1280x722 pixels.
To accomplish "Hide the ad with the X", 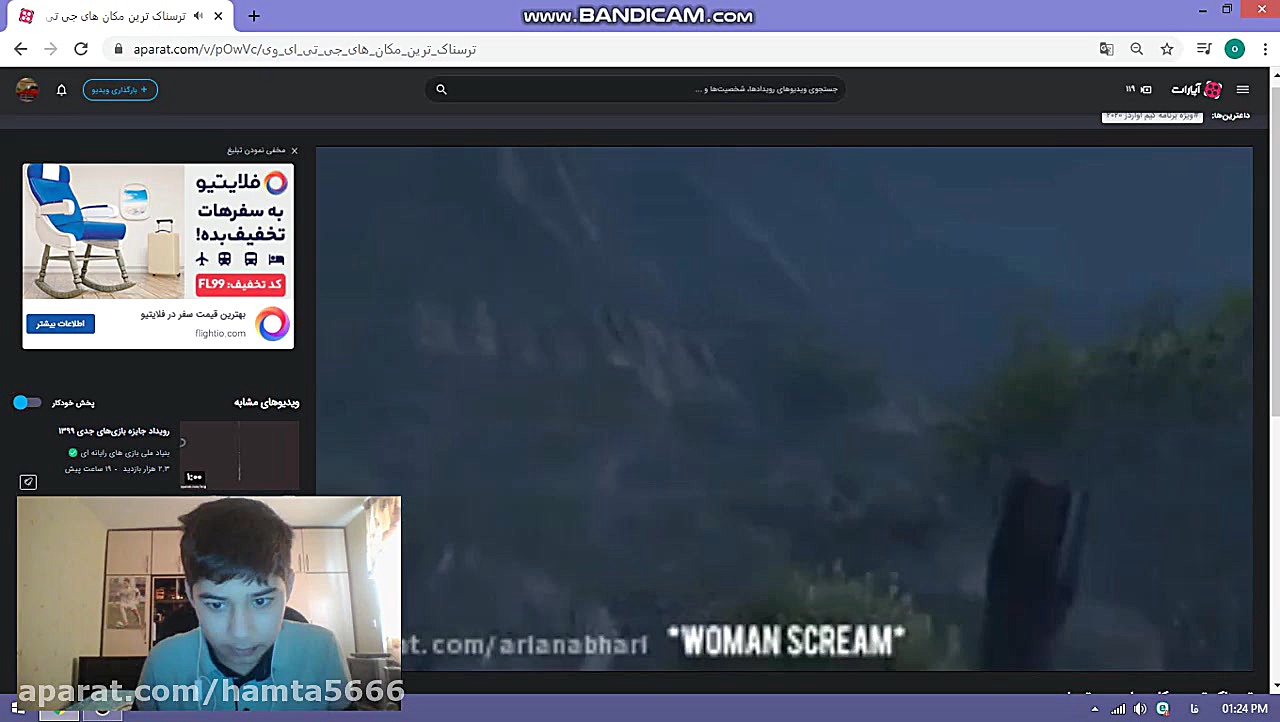I will [294, 151].
